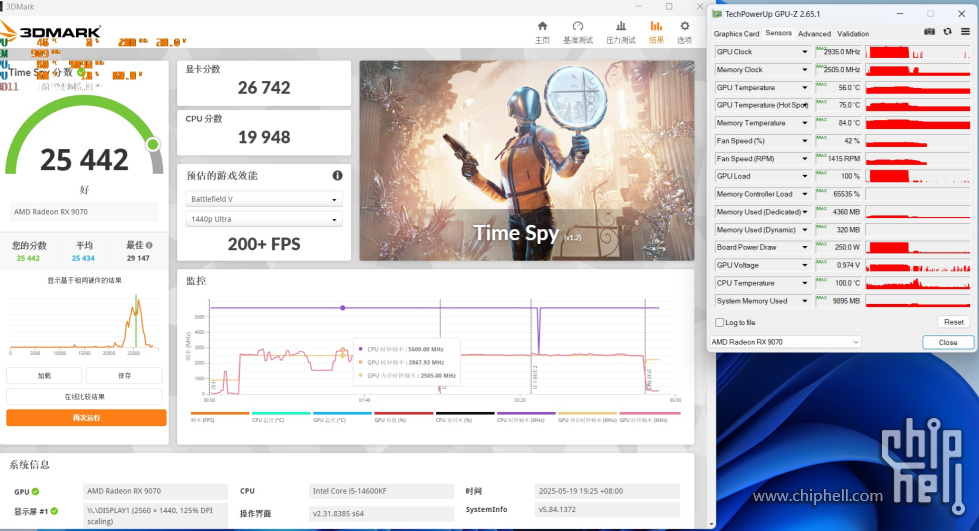Image resolution: width=979 pixels, height=531 pixels.
Task: Click the green check beside 显示屏 #1
Action: pyautogui.click(x=54, y=511)
